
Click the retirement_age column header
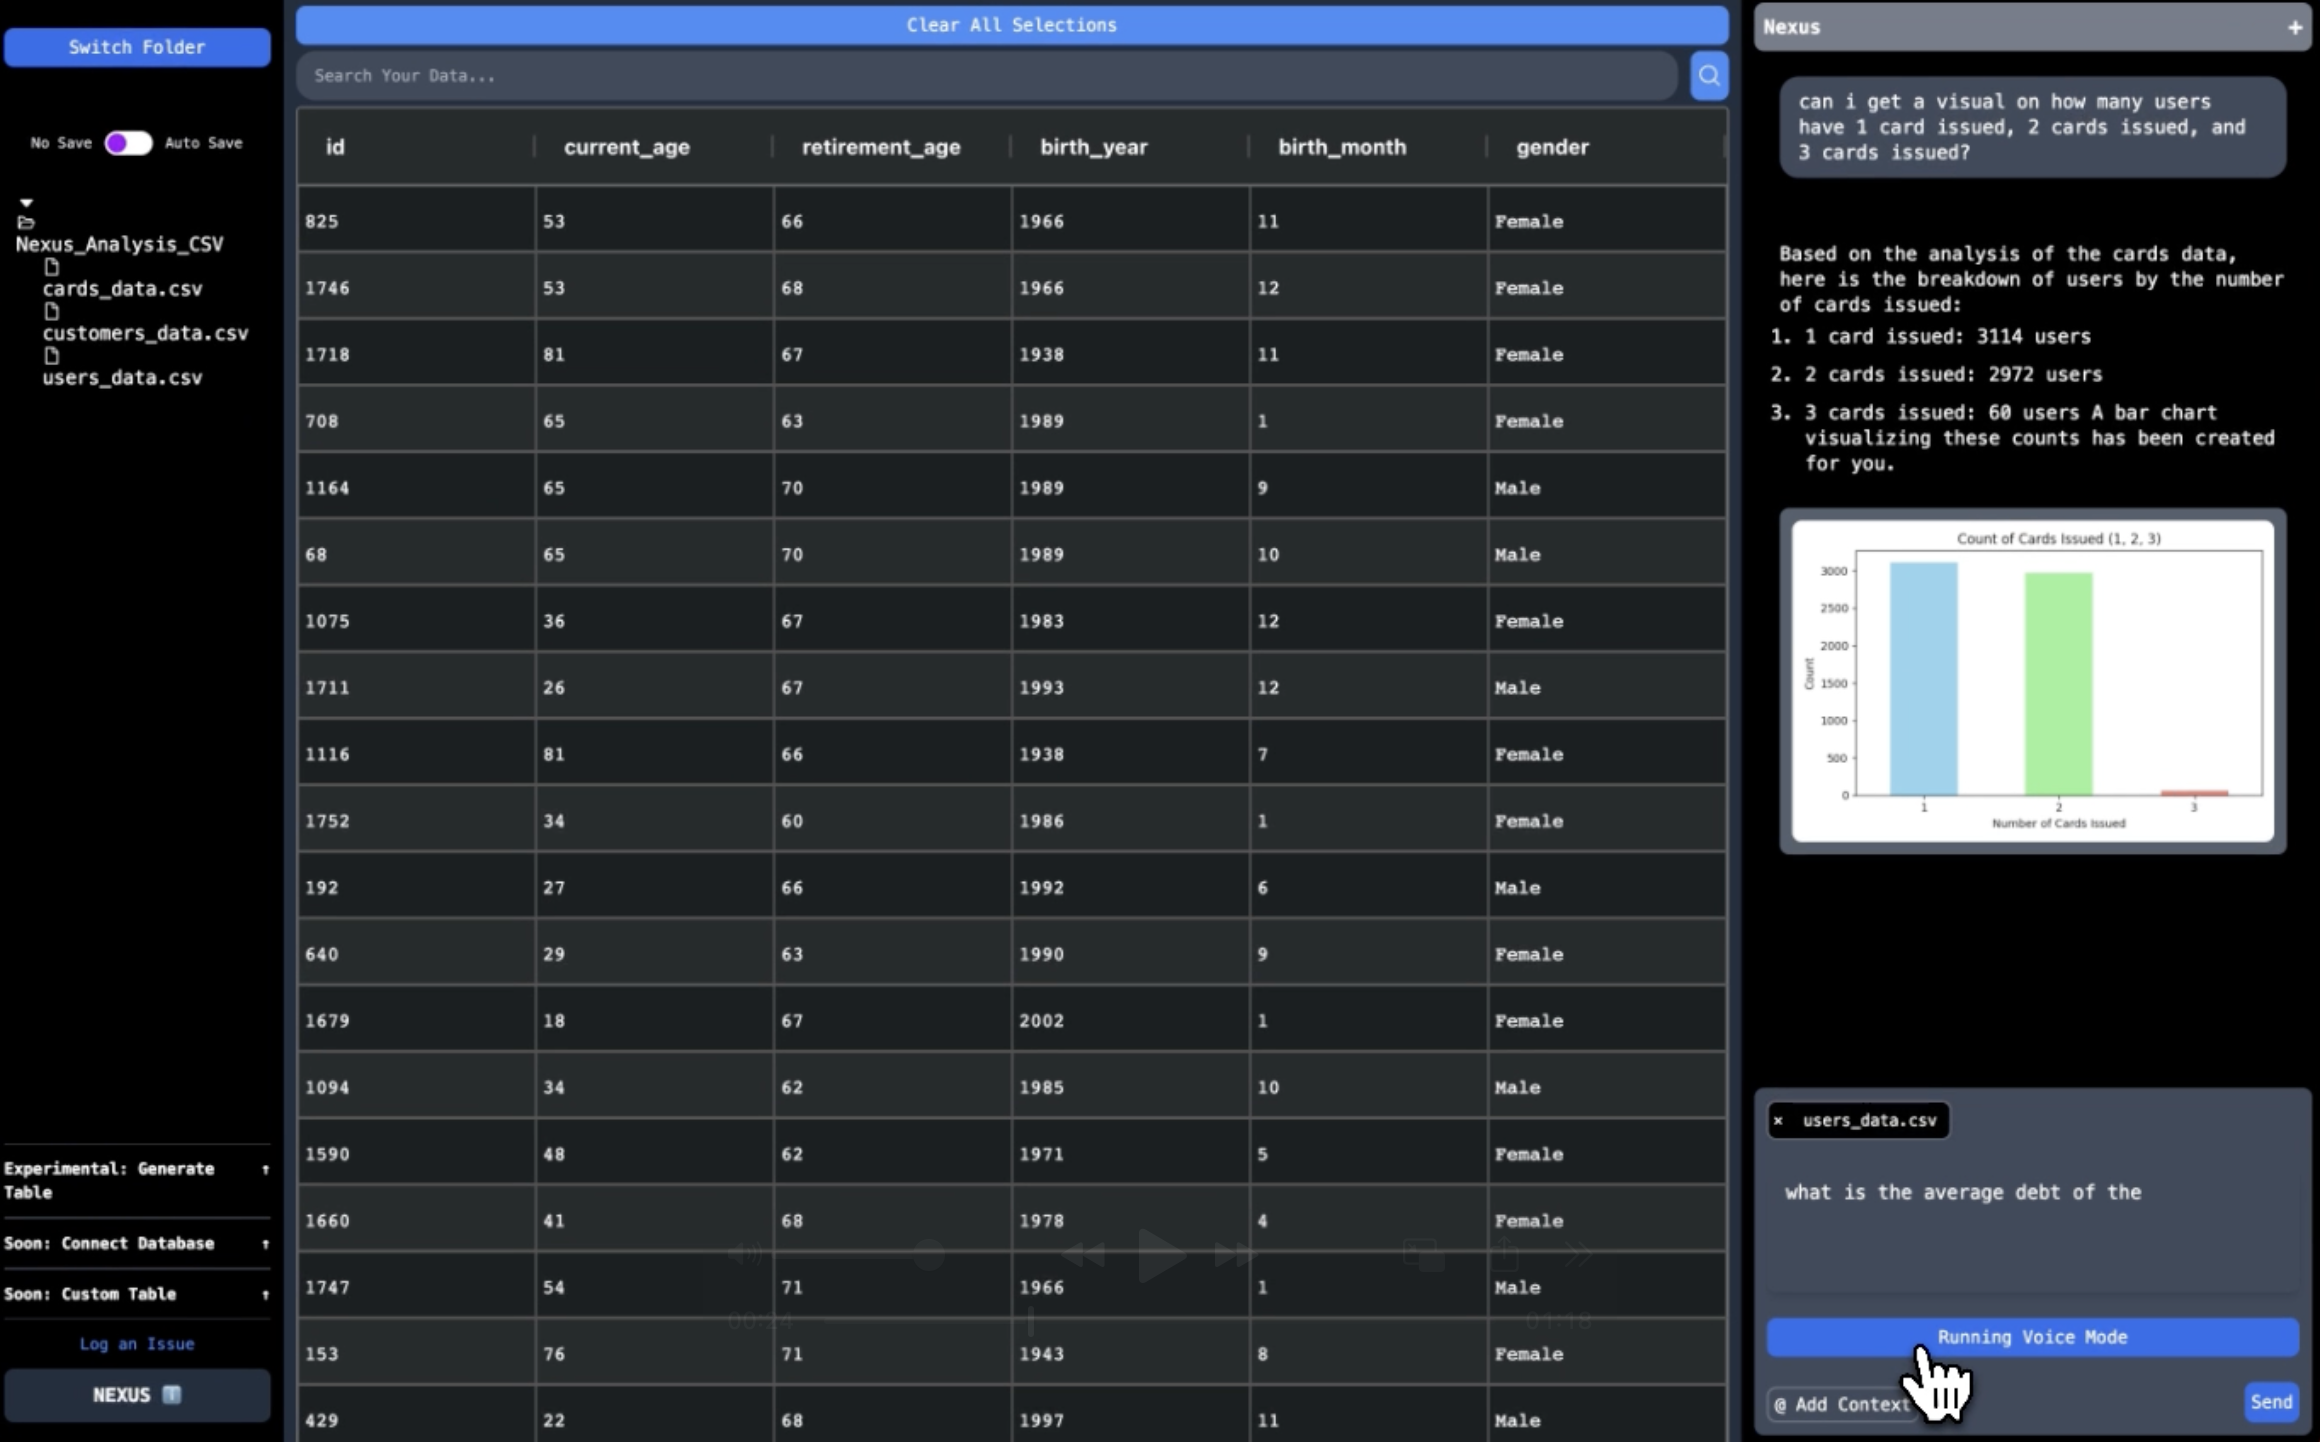(880, 147)
